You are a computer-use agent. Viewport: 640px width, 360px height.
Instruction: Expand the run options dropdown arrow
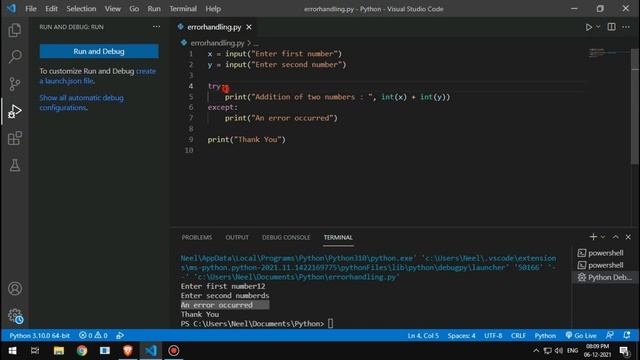598,27
